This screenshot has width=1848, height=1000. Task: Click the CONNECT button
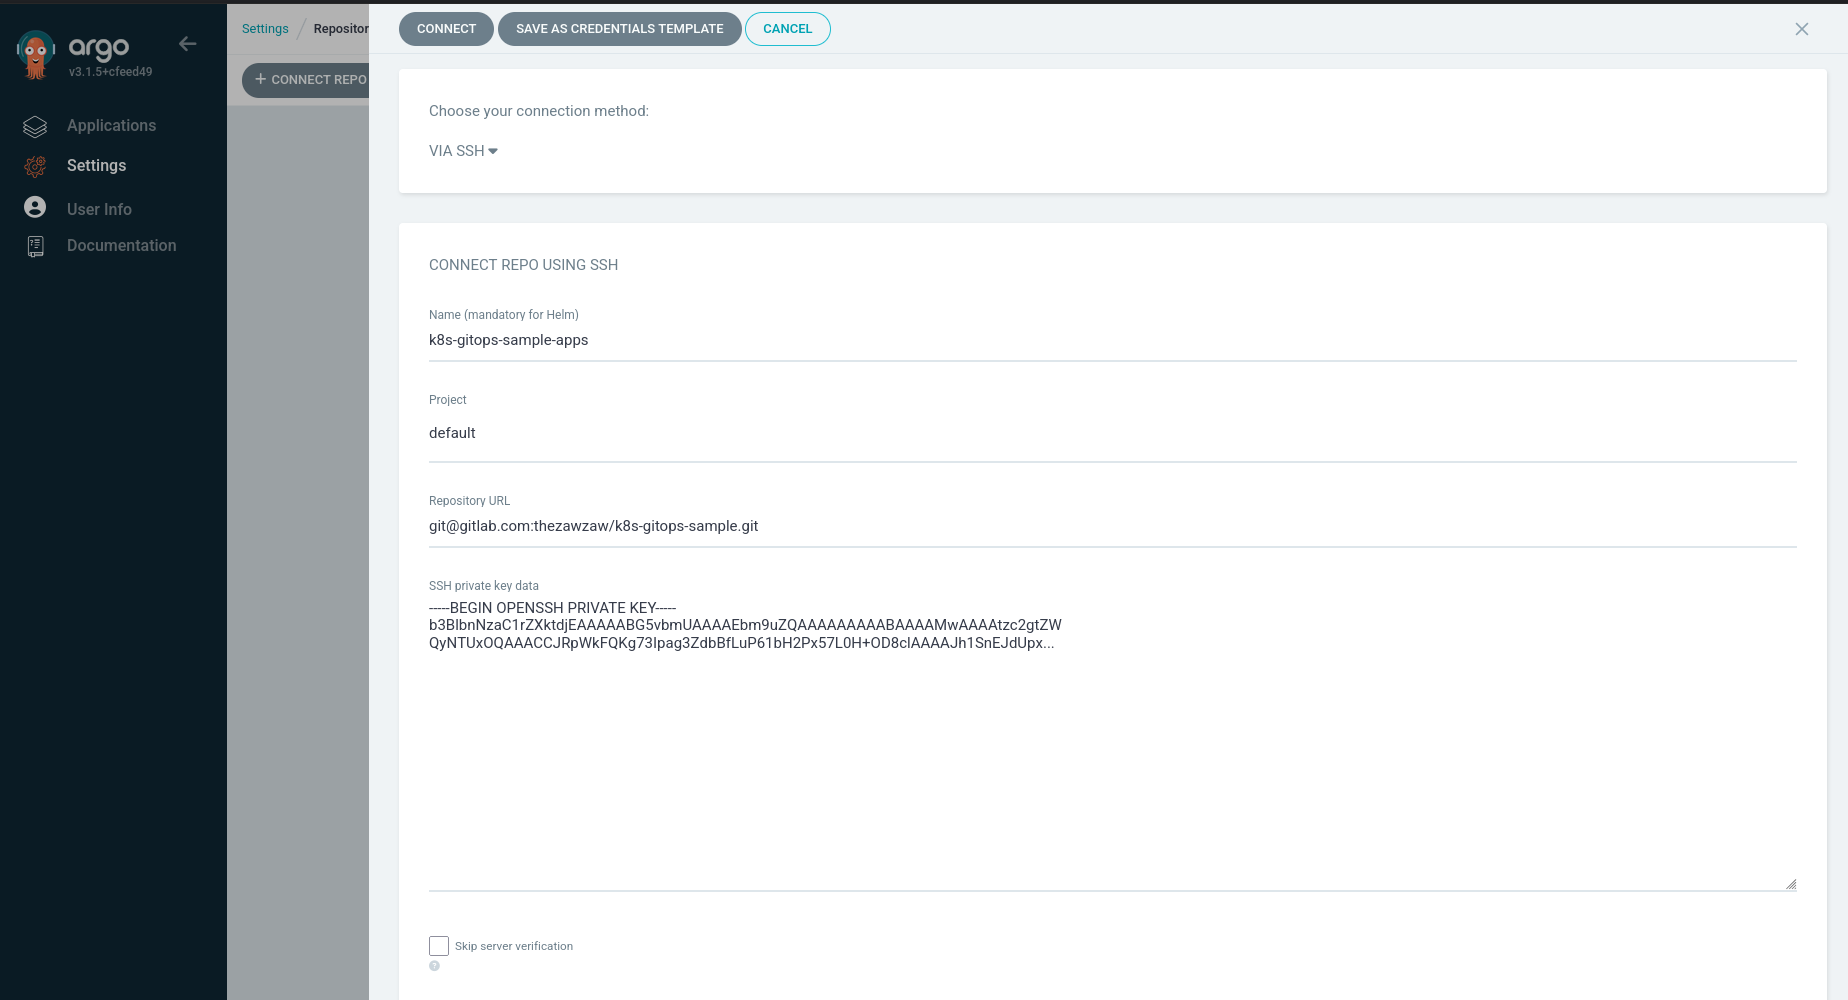(445, 28)
